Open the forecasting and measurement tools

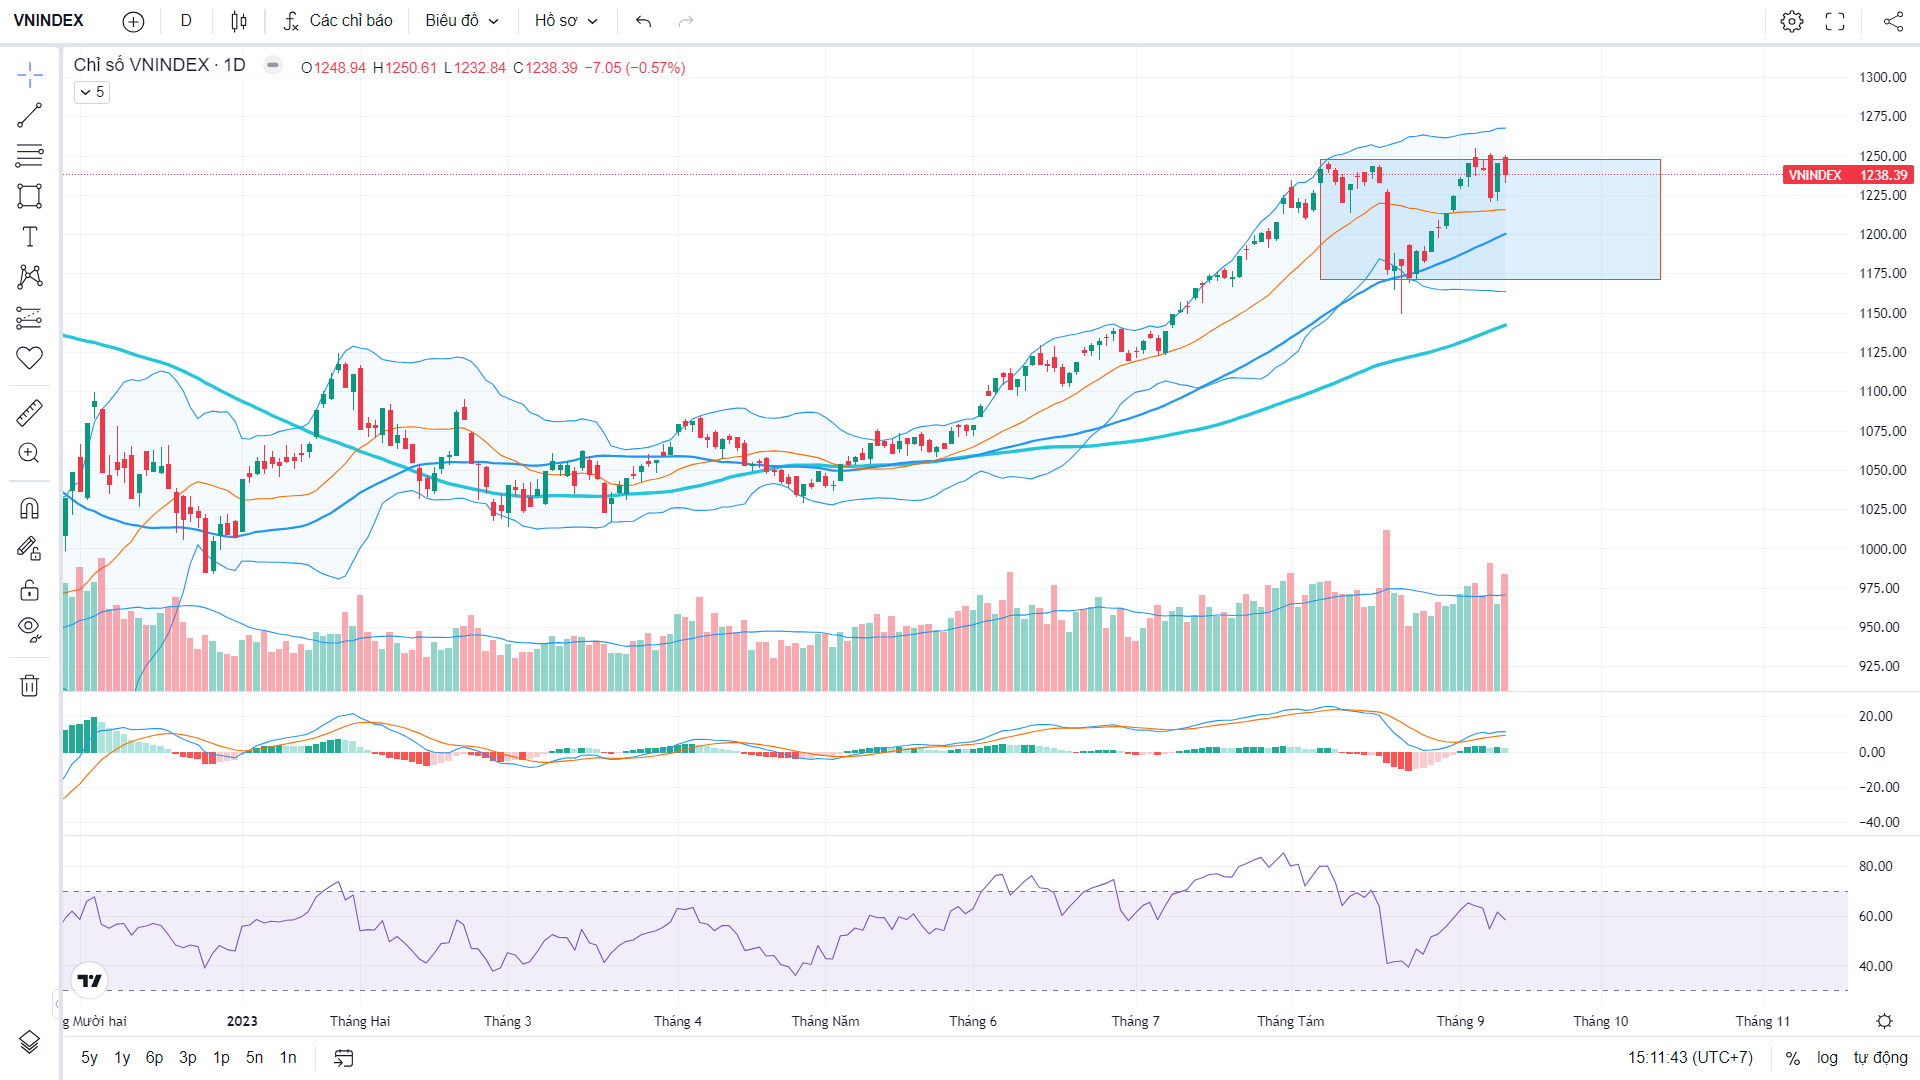pos(30,317)
